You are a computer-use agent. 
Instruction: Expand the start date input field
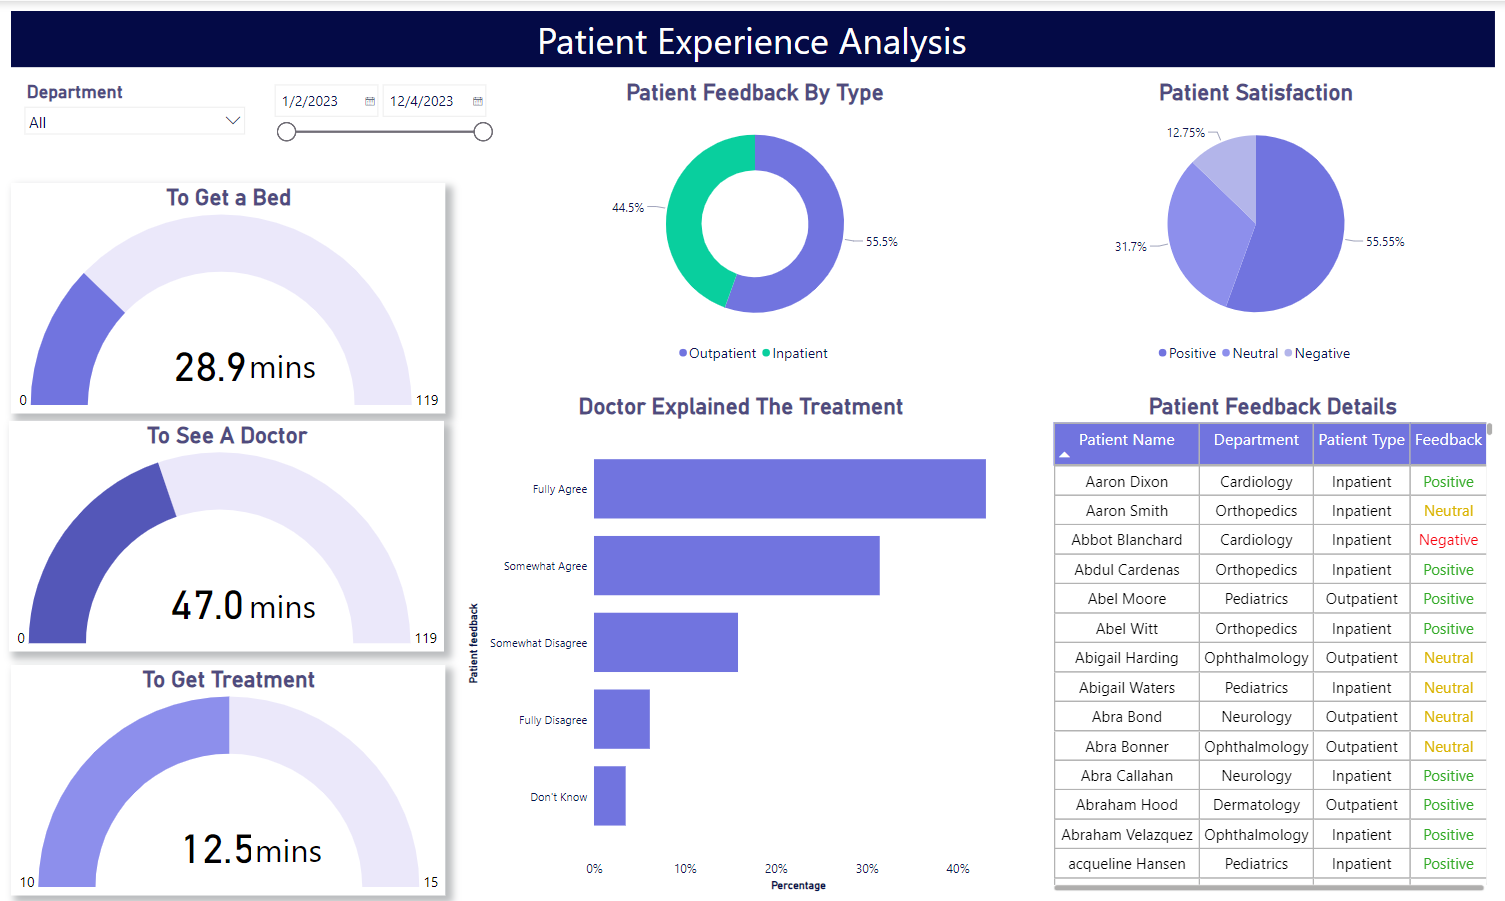pos(325,100)
